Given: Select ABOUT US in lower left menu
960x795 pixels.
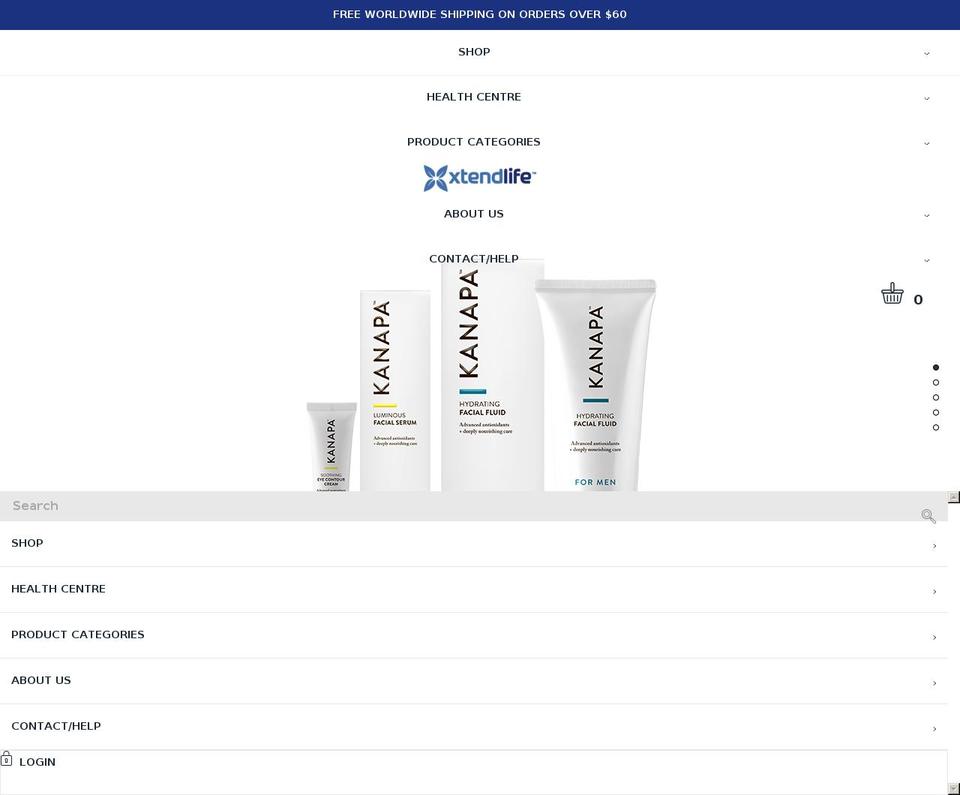Looking at the screenshot, I should [x=41, y=680].
